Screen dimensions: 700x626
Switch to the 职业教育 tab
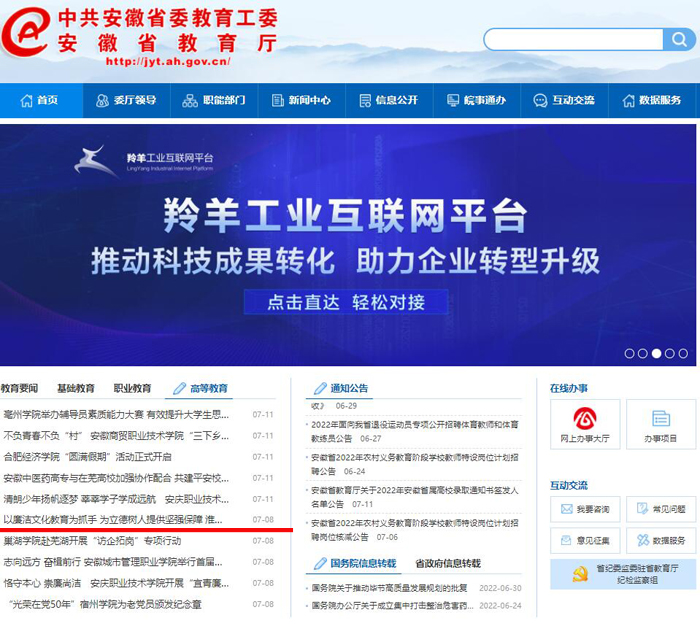(132, 388)
